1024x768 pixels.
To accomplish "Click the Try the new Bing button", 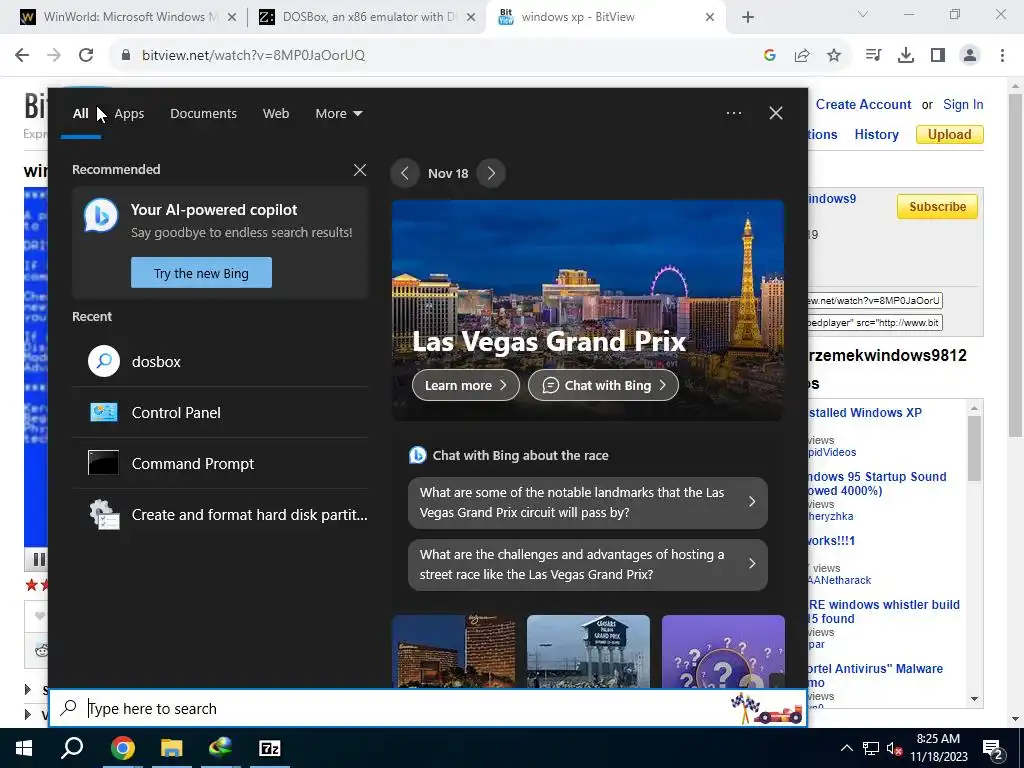I will pyautogui.click(x=201, y=273).
